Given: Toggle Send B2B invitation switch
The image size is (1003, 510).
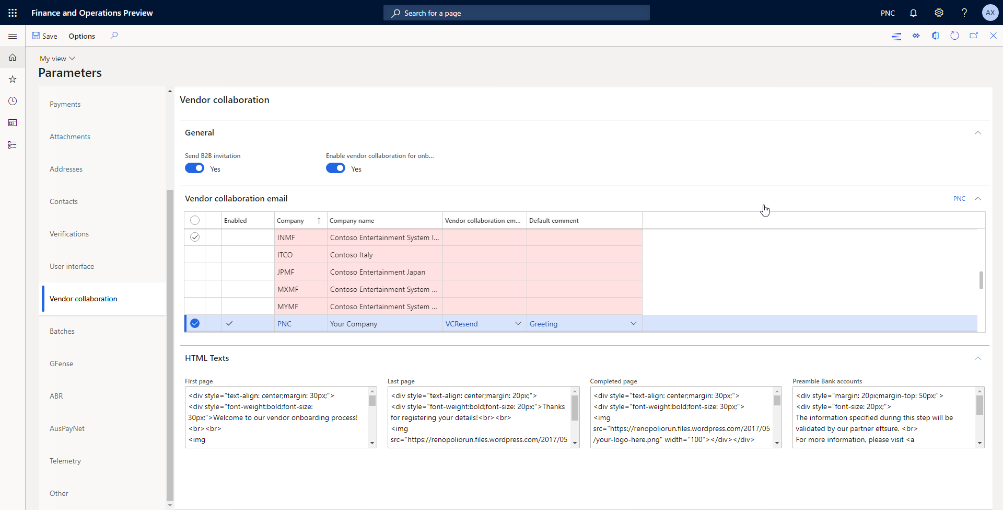Looking at the screenshot, I should click(x=194, y=168).
